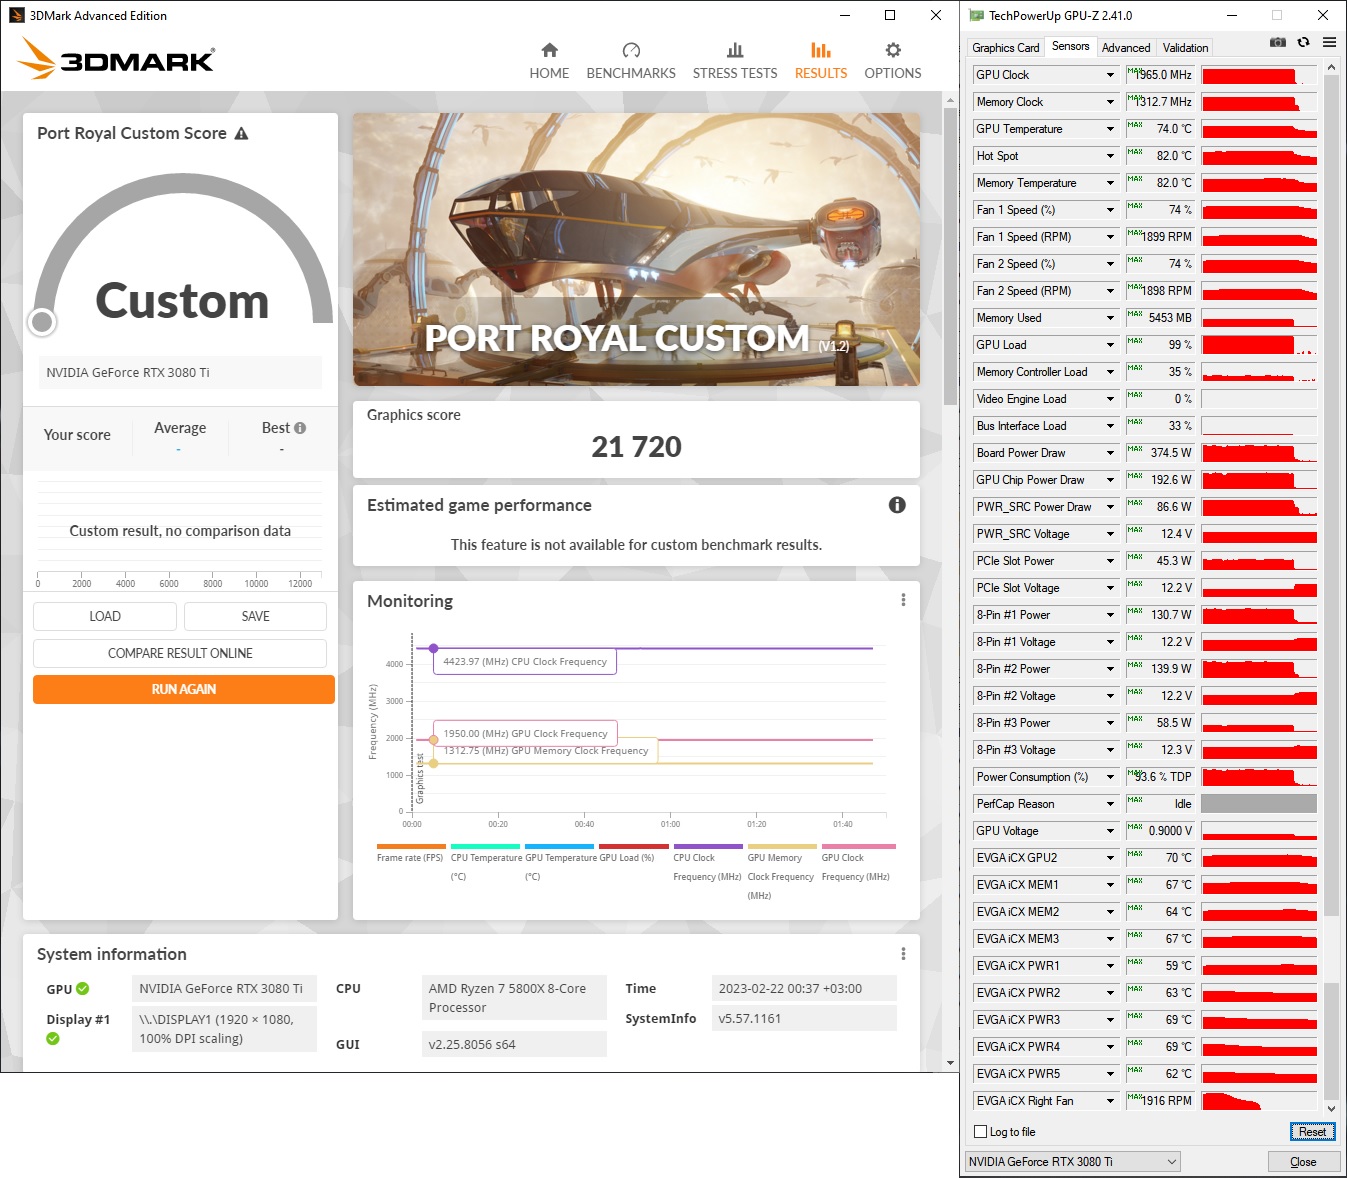This screenshot has height=1178, width=1347.
Task: Click the info icon next to Best
Action: (x=300, y=428)
